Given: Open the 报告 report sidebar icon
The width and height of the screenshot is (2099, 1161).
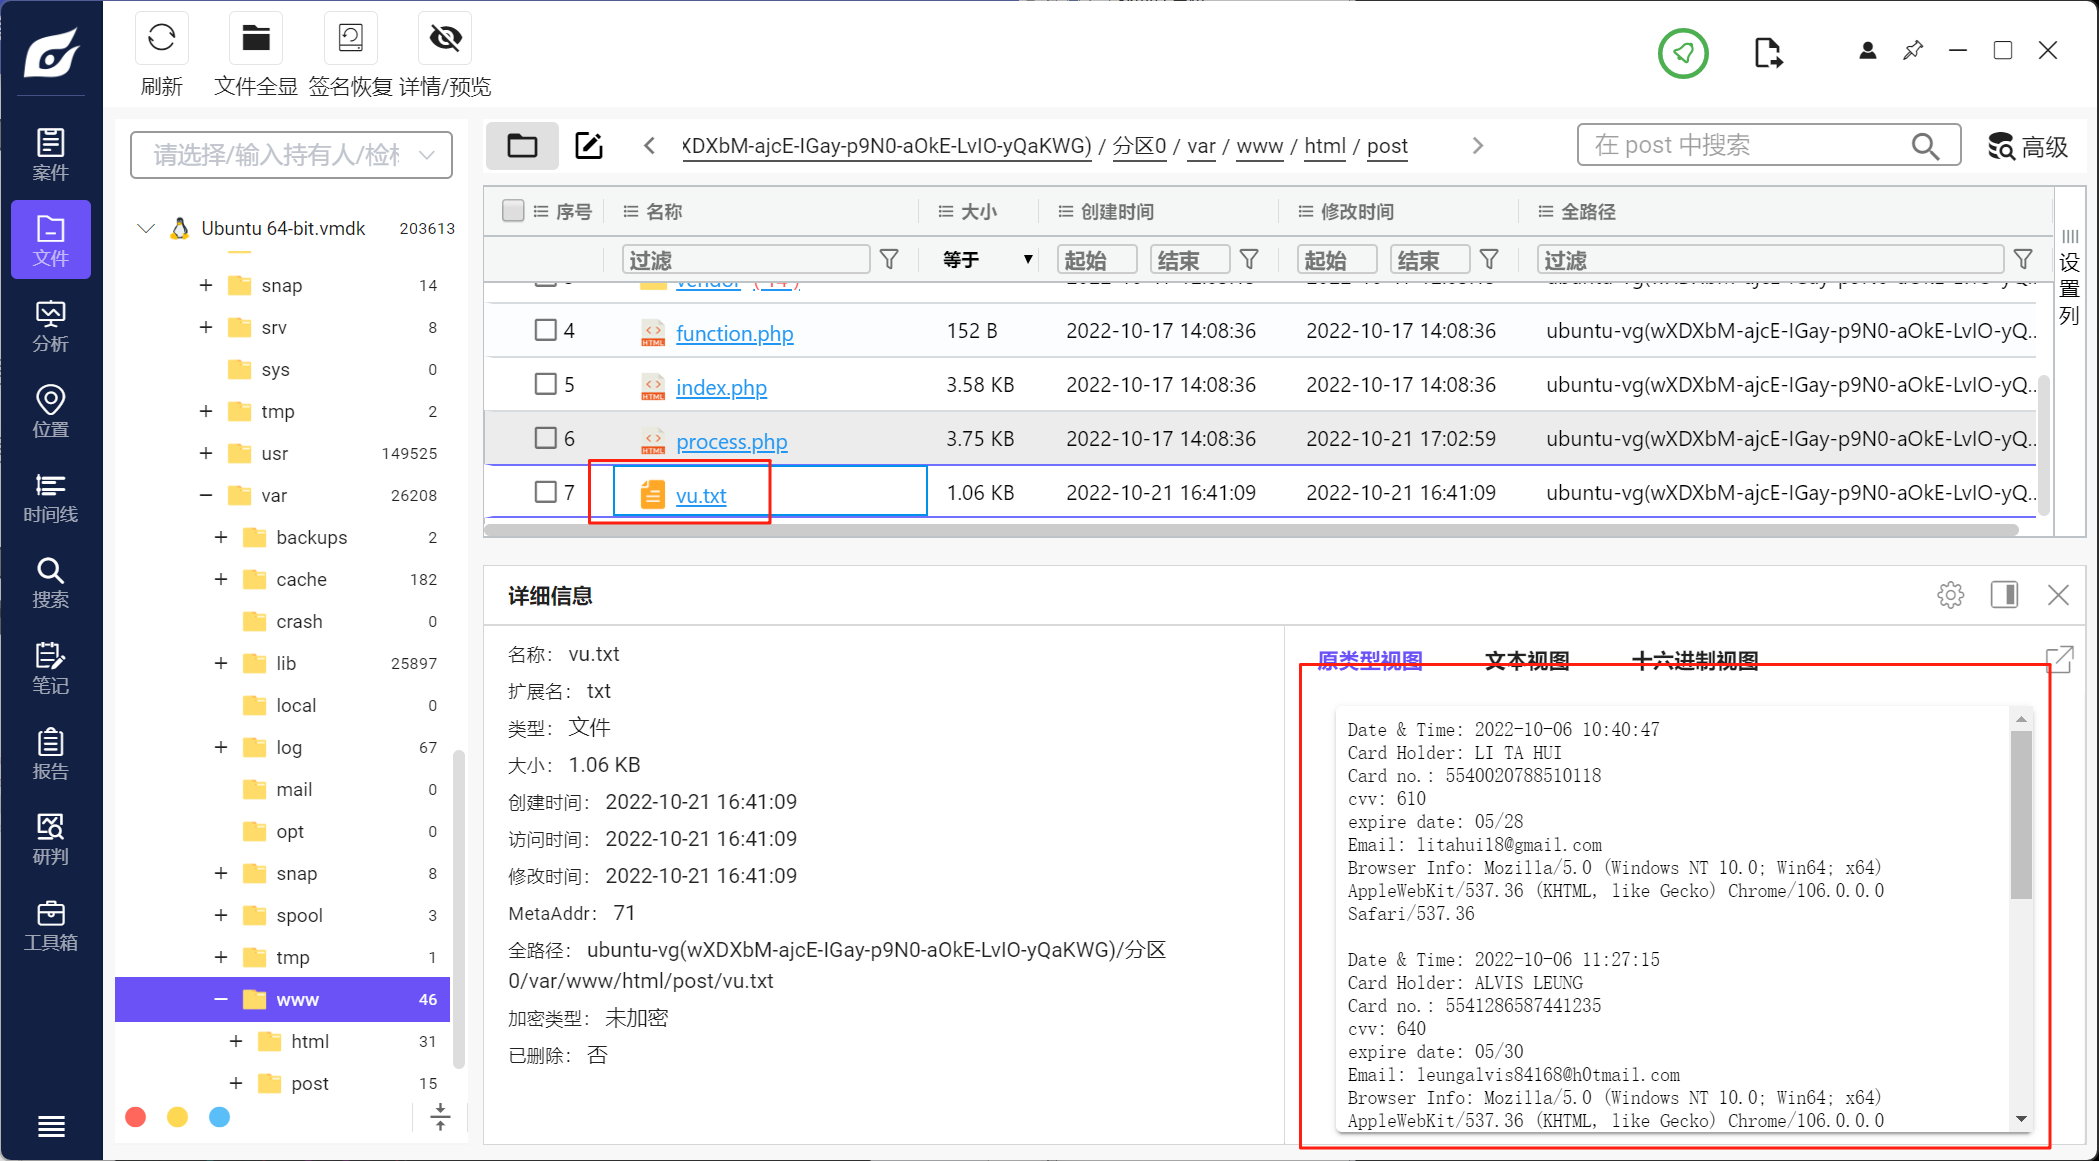Looking at the screenshot, I should click(50, 754).
